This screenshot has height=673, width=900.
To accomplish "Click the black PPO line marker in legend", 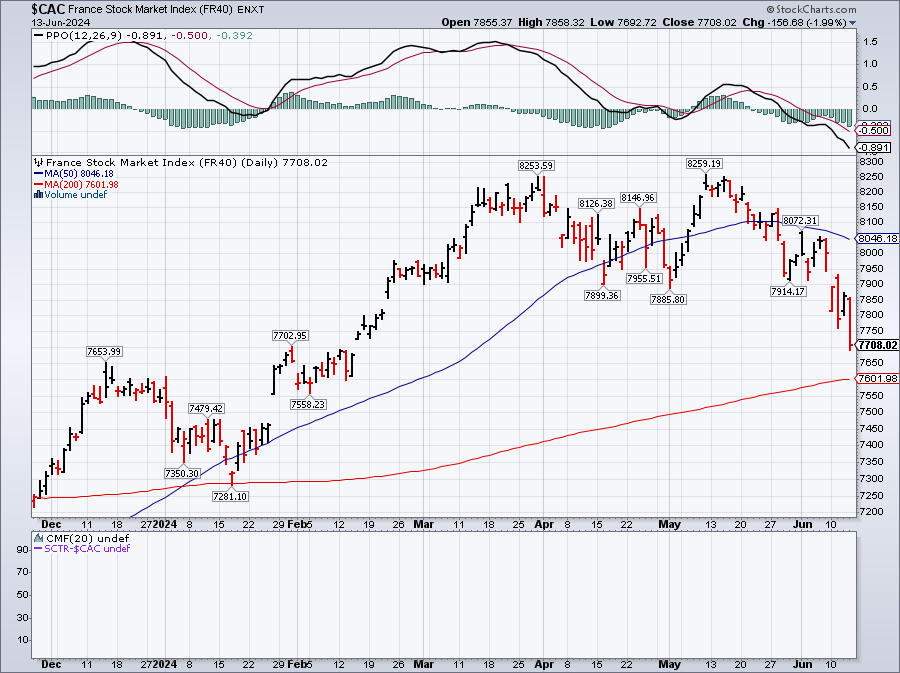I will click(37, 35).
